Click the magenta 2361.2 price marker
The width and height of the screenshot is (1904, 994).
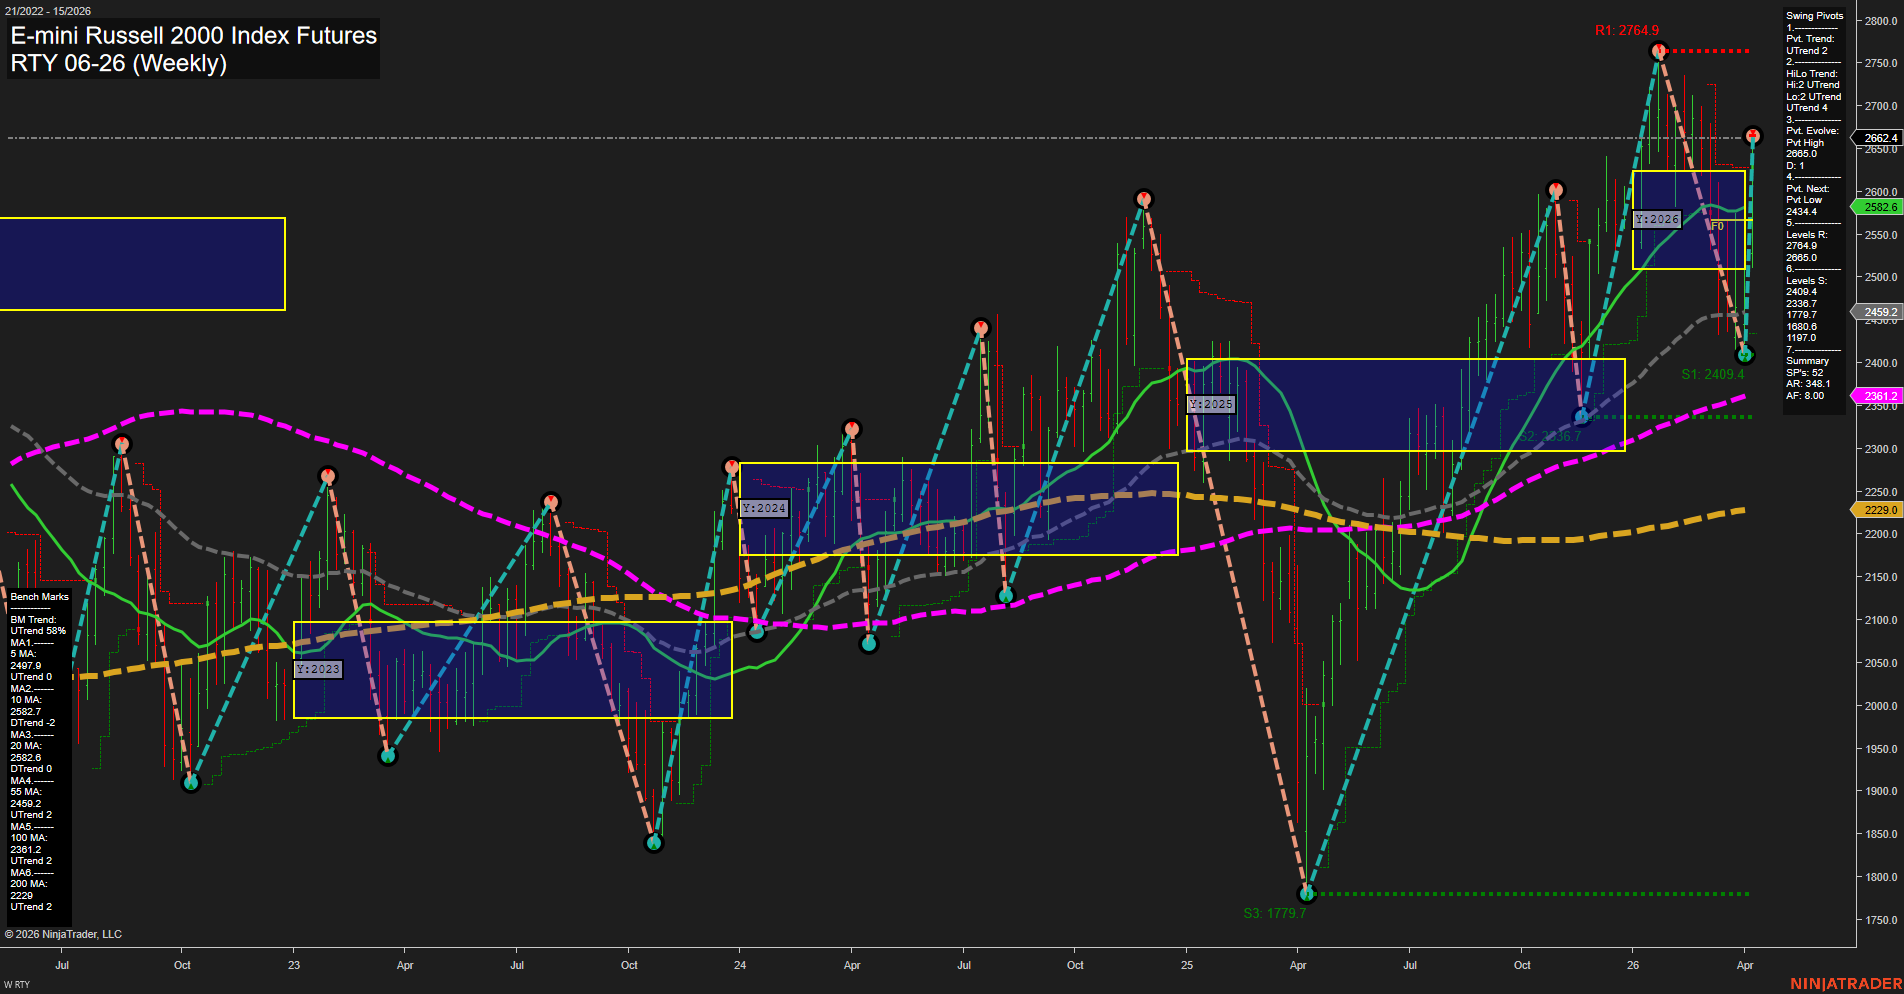click(1878, 396)
